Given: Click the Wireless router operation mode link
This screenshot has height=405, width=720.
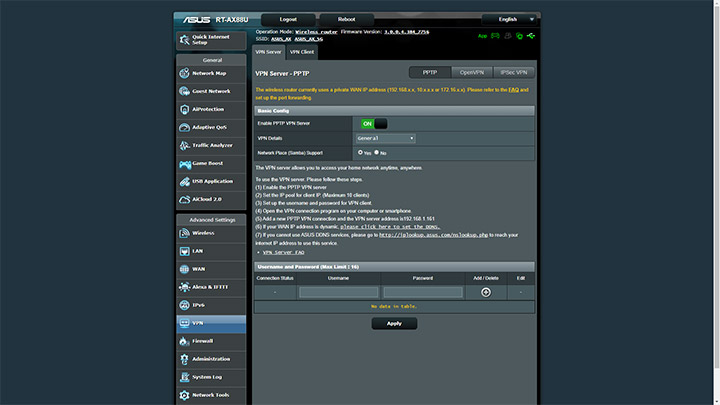Looking at the screenshot, I should pos(316,32).
